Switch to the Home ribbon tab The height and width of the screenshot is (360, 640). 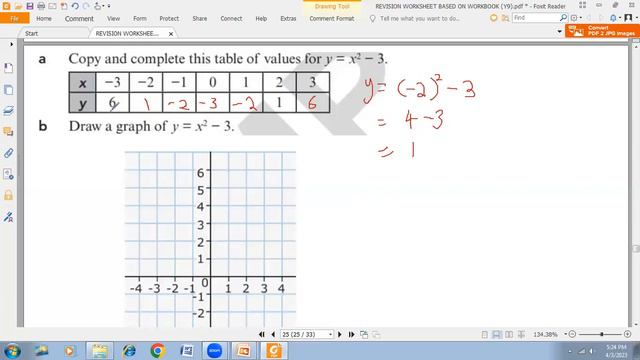click(x=44, y=18)
